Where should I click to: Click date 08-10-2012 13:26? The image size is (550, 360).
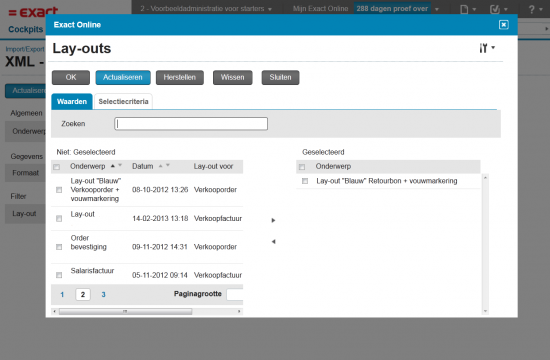tap(160, 190)
